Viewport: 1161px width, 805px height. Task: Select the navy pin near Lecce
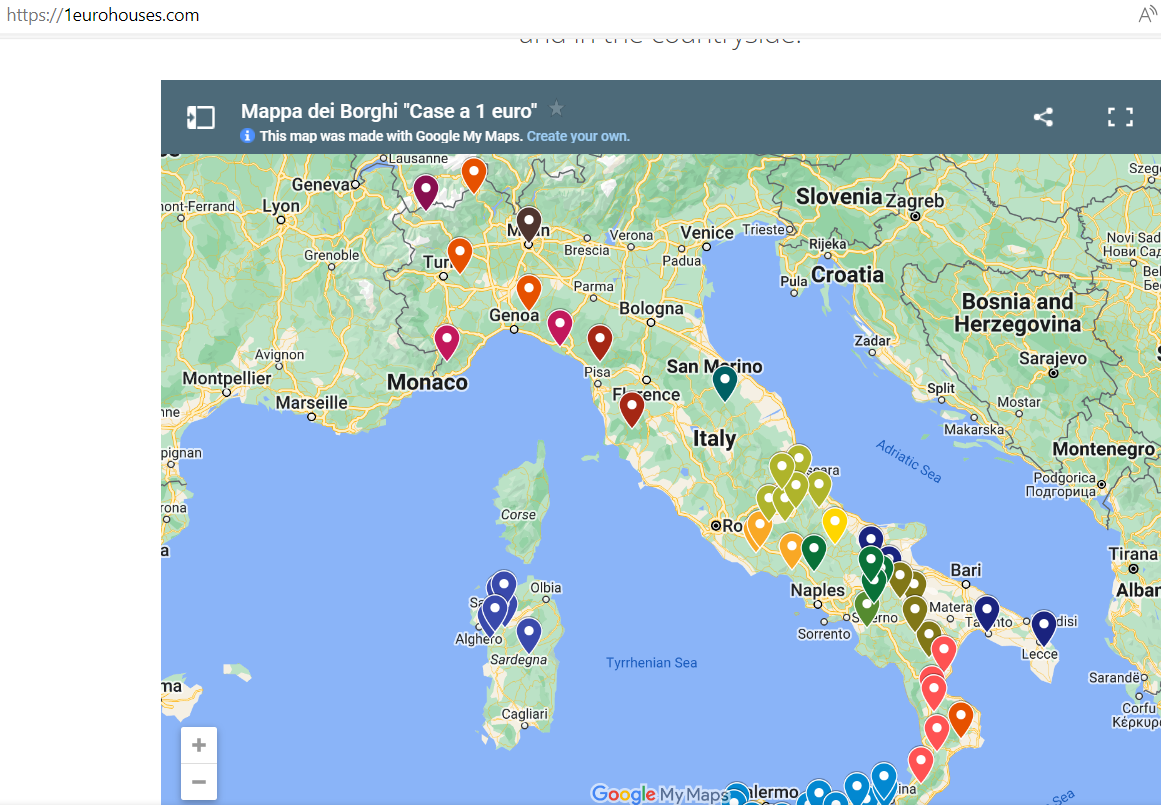(x=1044, y=626)
